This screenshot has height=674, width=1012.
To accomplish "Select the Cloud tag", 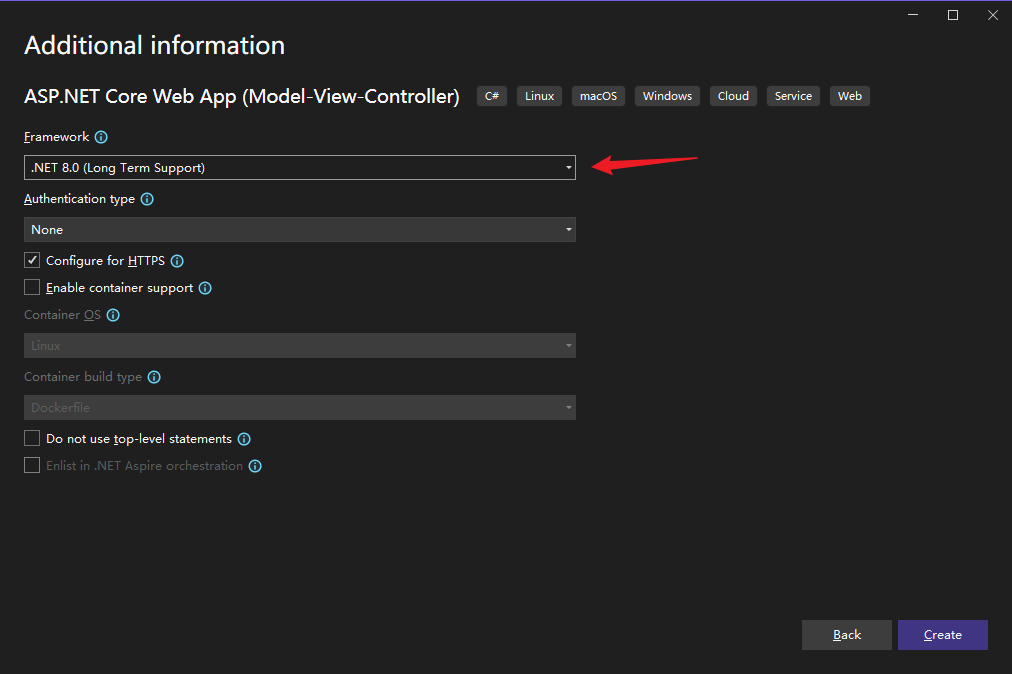I will point(733,96).
